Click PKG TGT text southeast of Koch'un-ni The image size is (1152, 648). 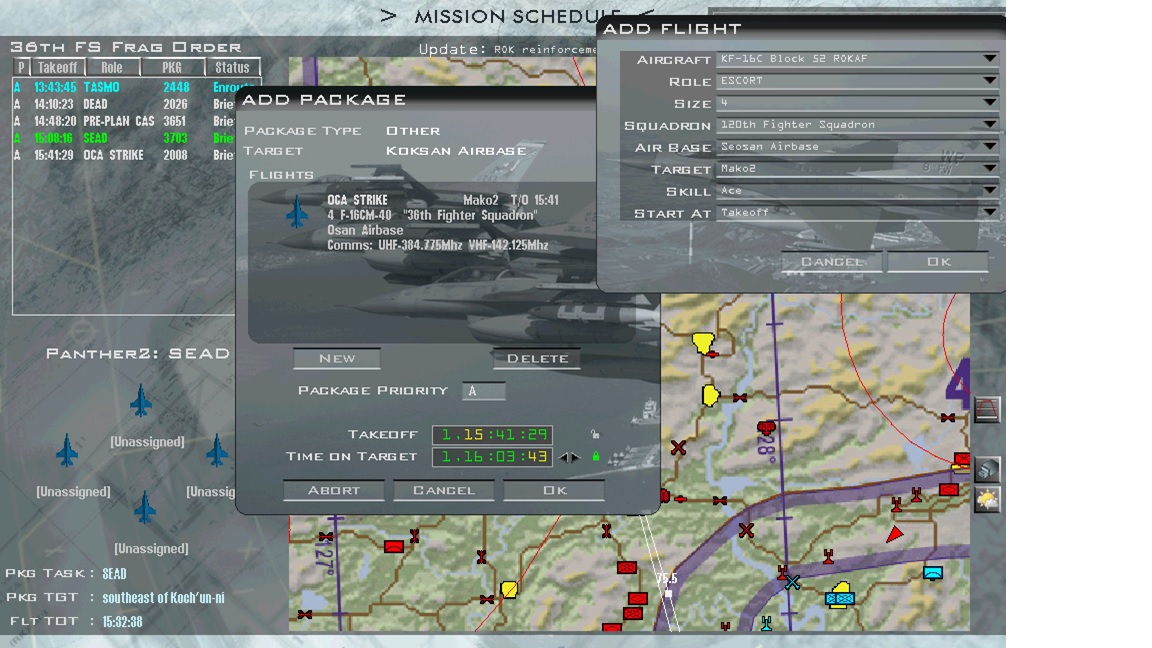tap(163, 598)
